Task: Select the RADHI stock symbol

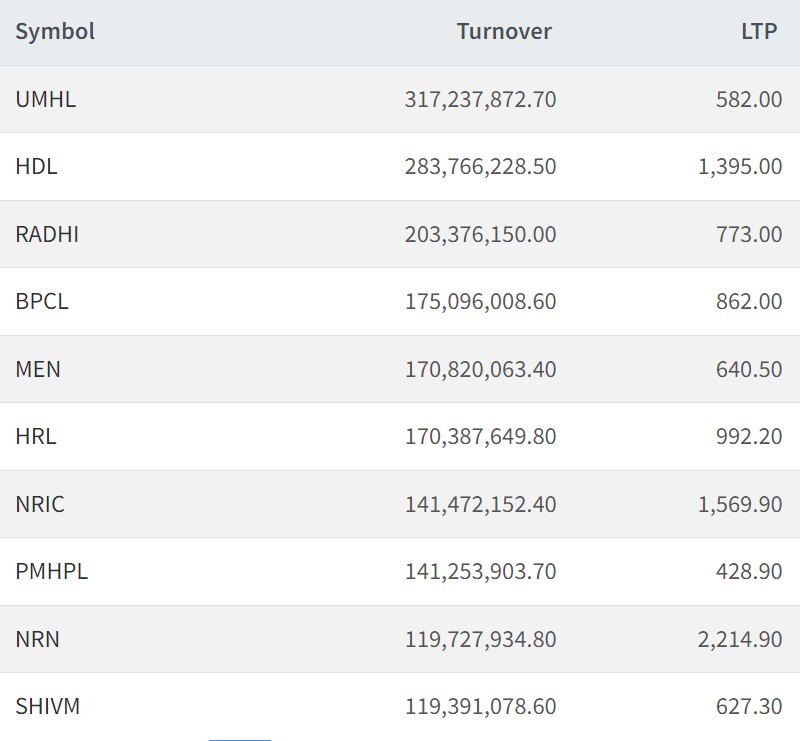Action: click(47, 234)
